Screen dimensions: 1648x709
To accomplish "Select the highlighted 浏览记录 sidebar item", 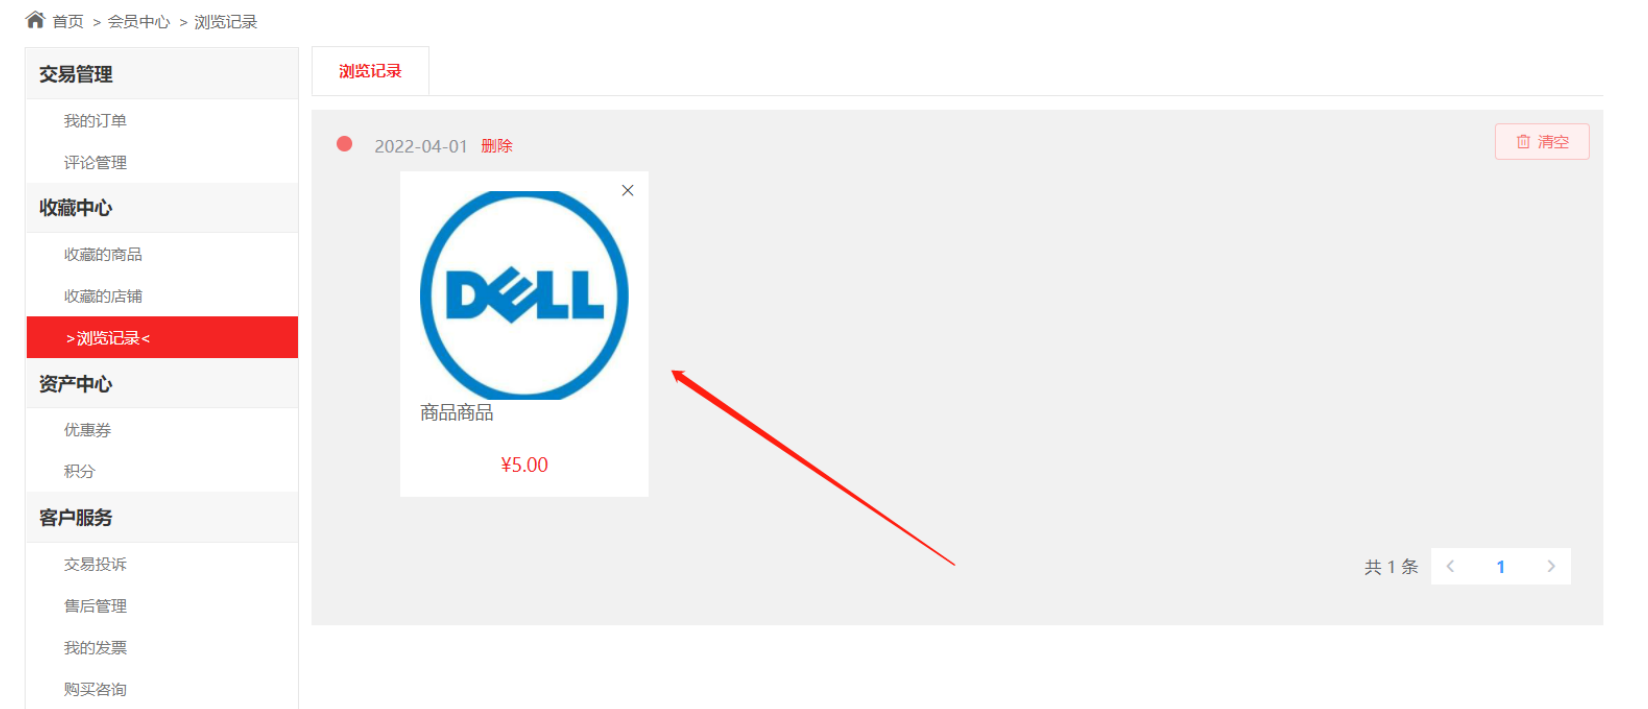I will pos(162,337).
